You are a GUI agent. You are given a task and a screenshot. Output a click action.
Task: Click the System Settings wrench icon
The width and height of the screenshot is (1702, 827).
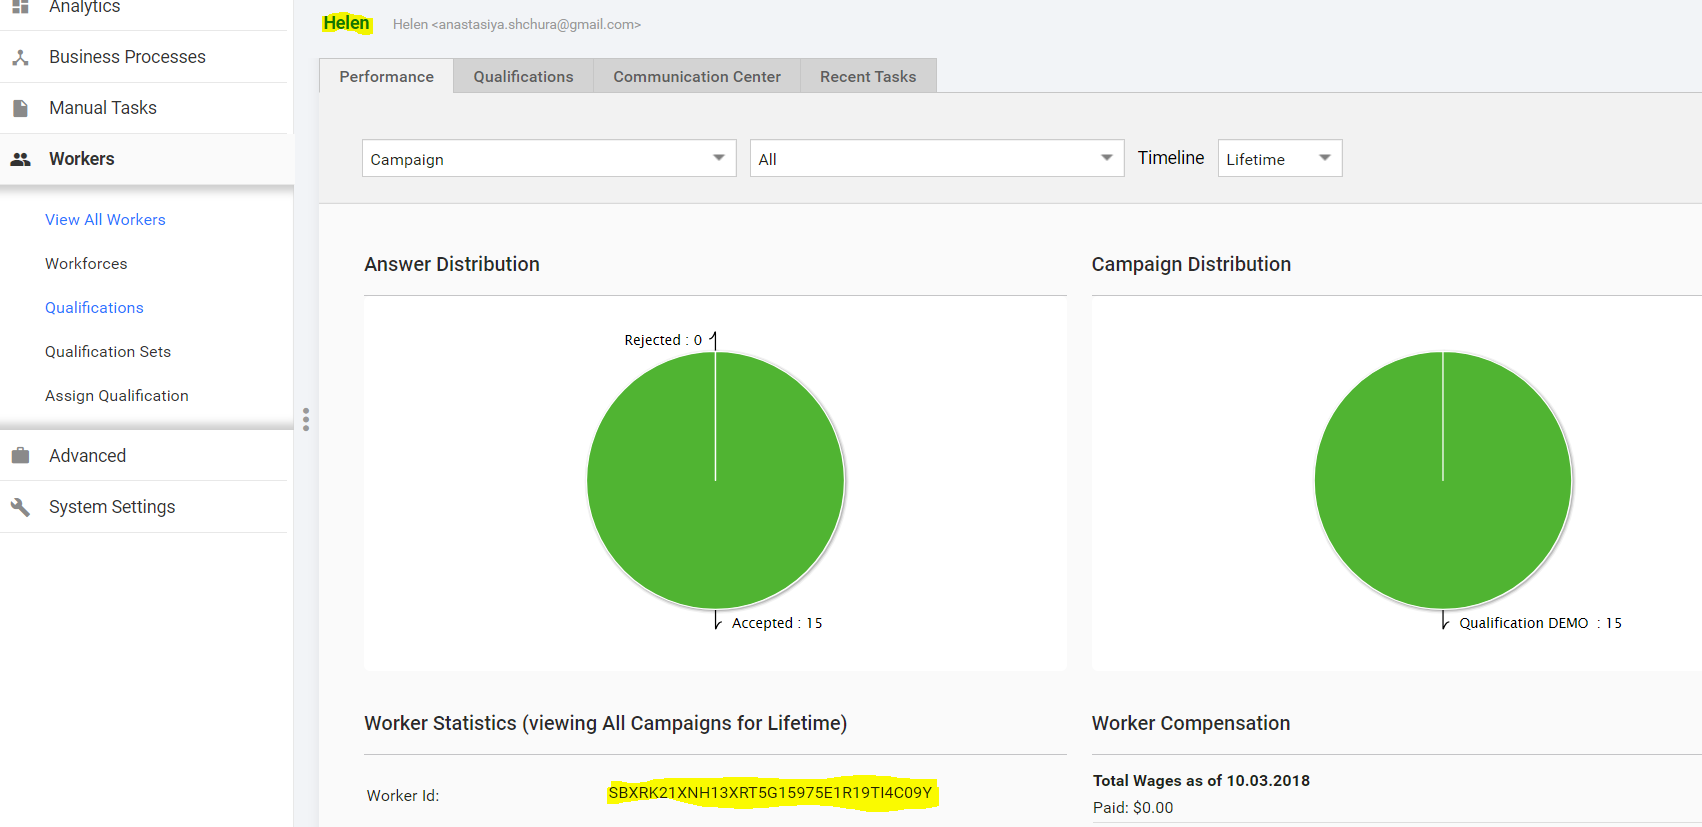[x=20, y=507]
